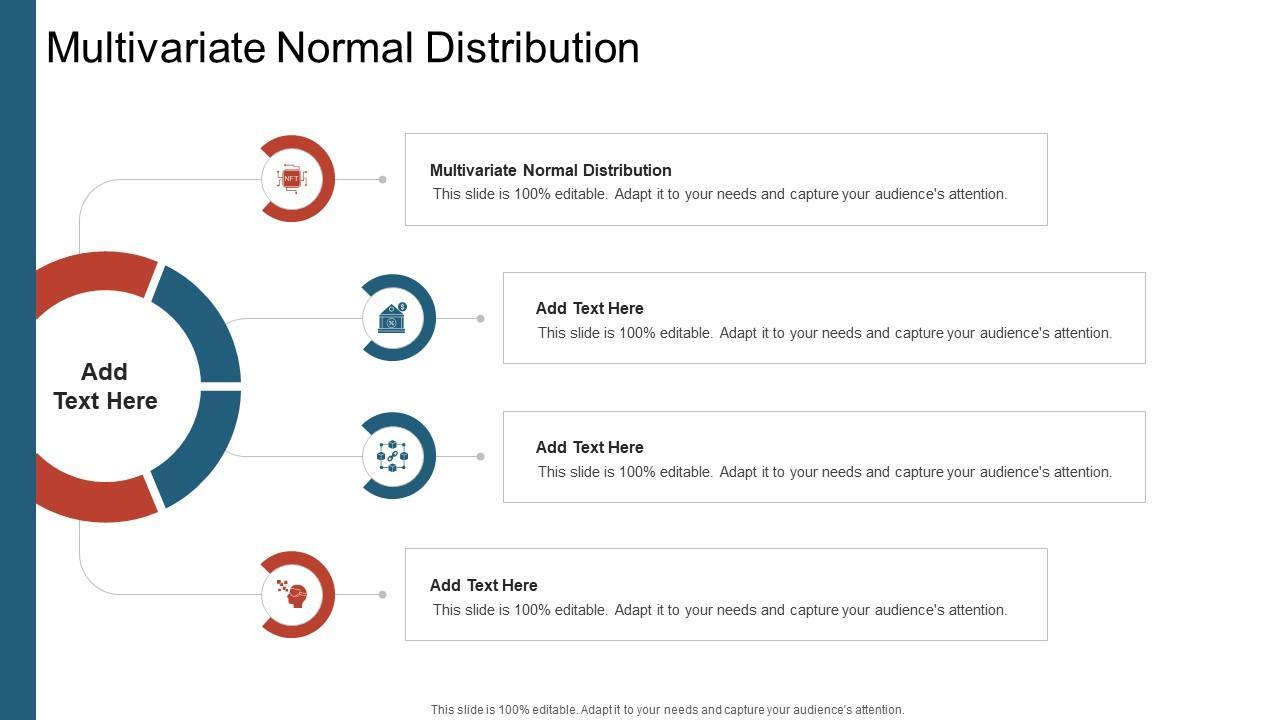Click the gray connector dot next to the NFT ring
1280x720 pixels.
point(382,180)
